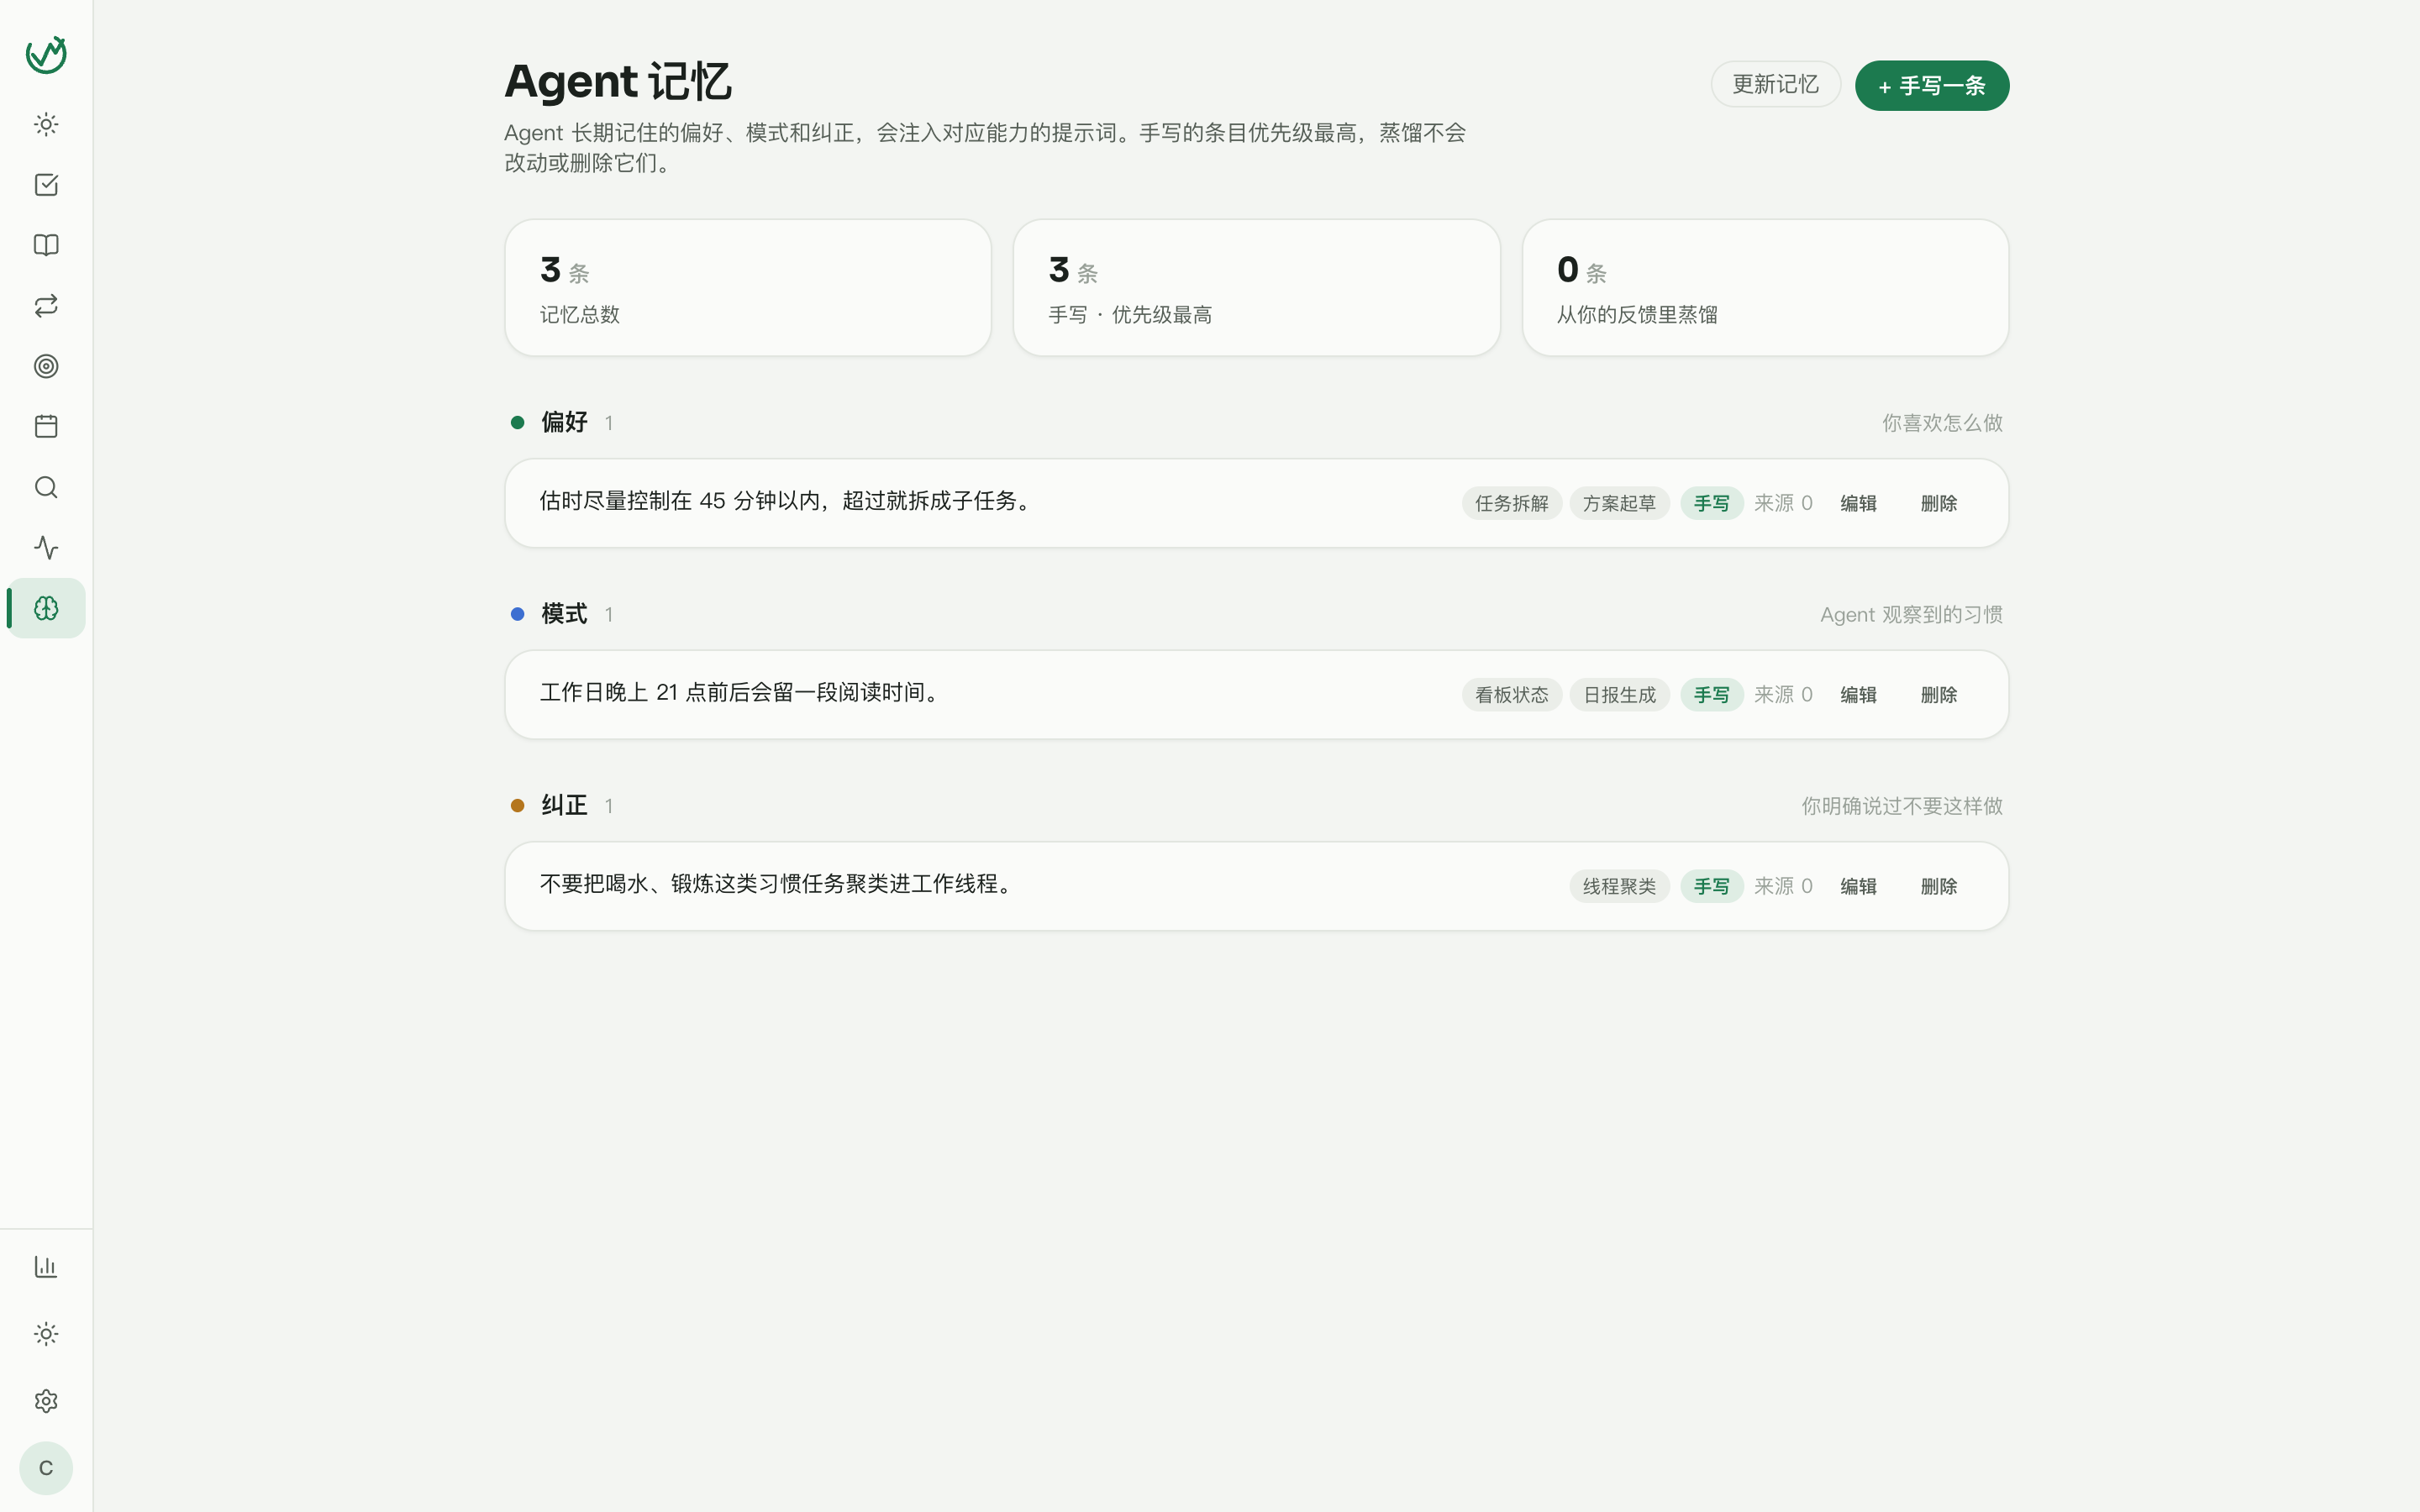Click the 手写 · 优先级最高 stat card
This screenshot has width=2420, height=1512.
[1256, 288]
